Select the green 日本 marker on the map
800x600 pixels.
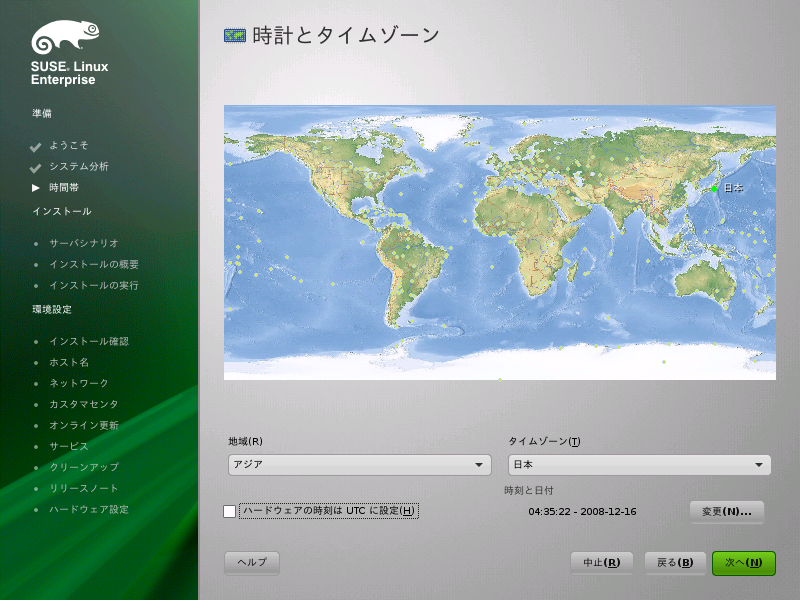714,189
